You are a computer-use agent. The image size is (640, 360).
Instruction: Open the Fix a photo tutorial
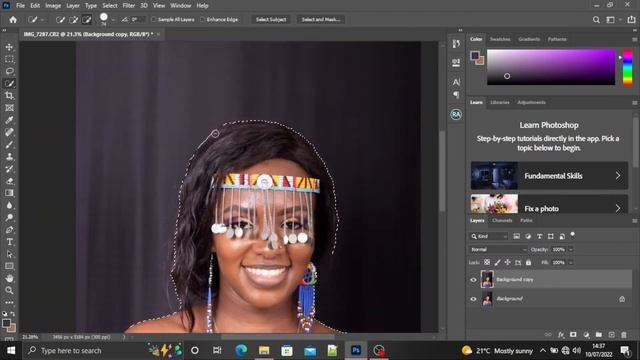click(549, 204)
